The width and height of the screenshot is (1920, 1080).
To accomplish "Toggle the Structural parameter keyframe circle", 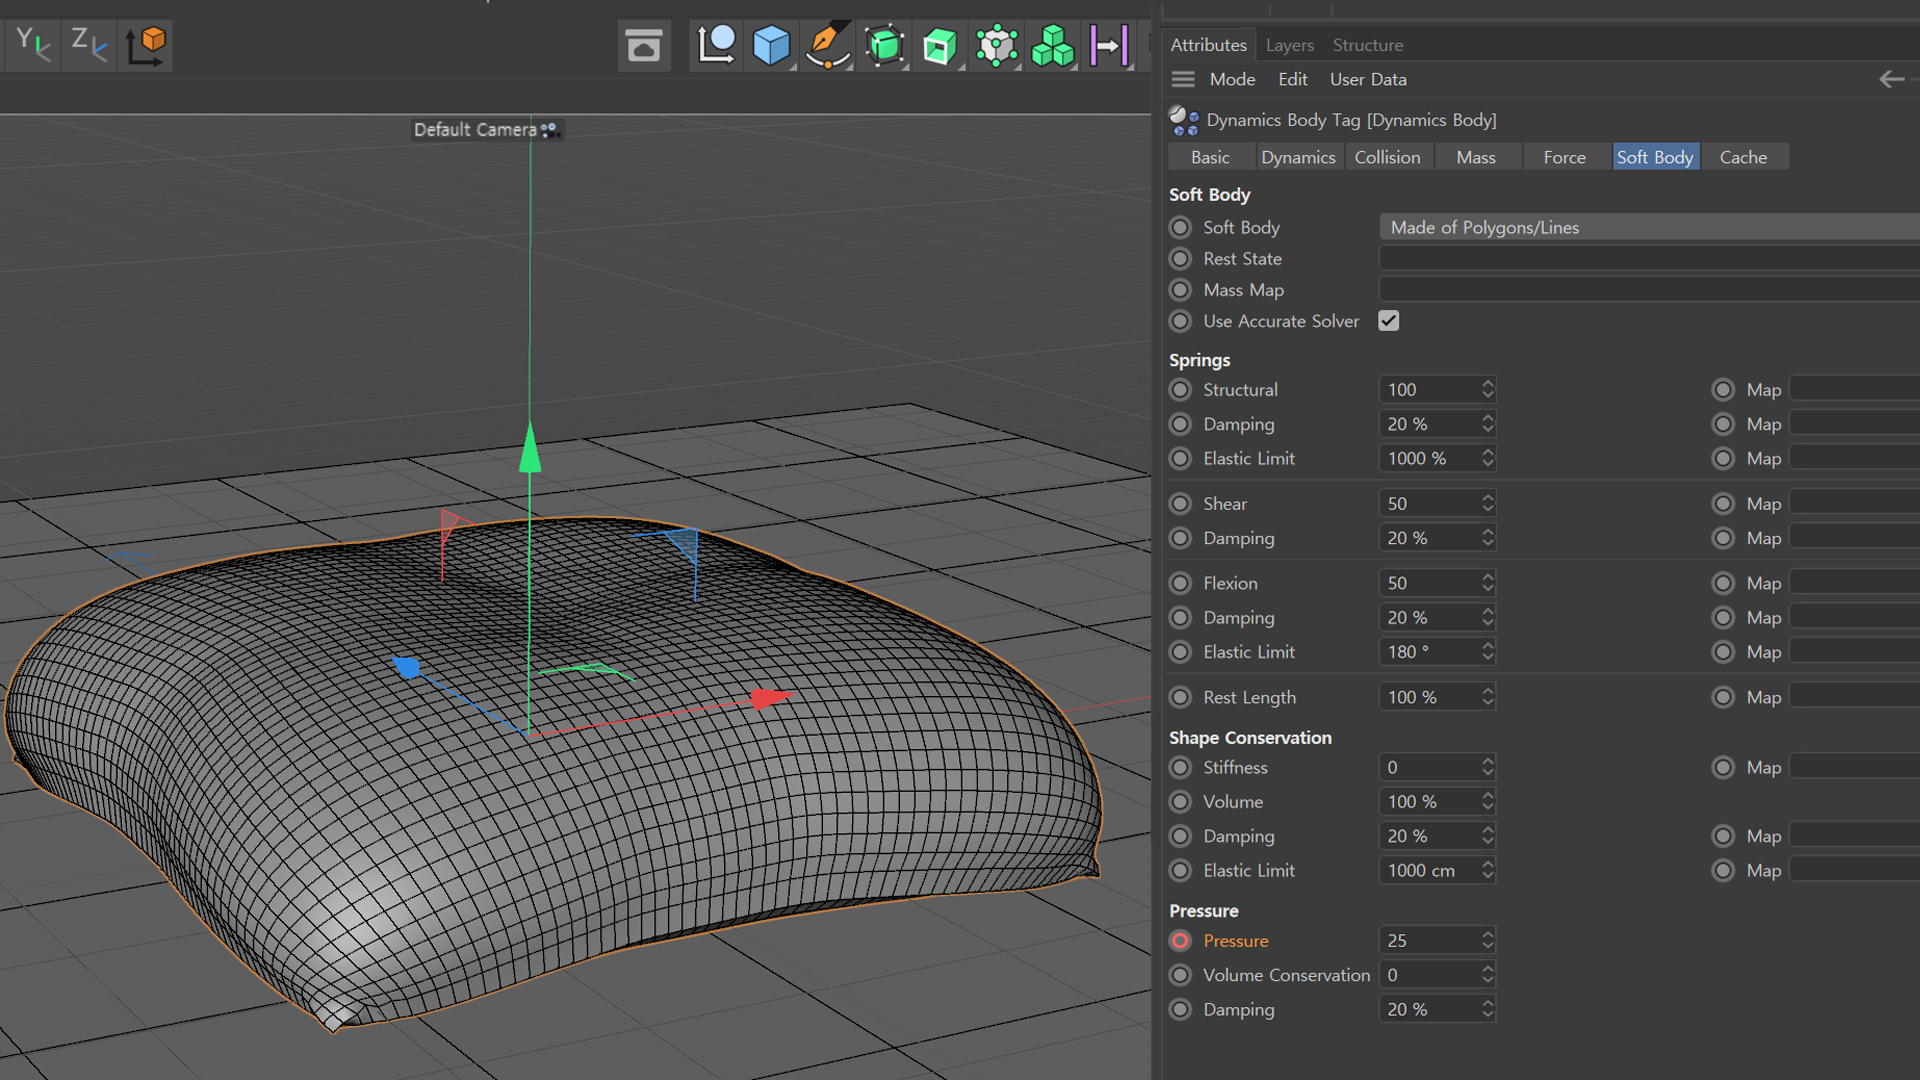I will (x=1181, y=390).
